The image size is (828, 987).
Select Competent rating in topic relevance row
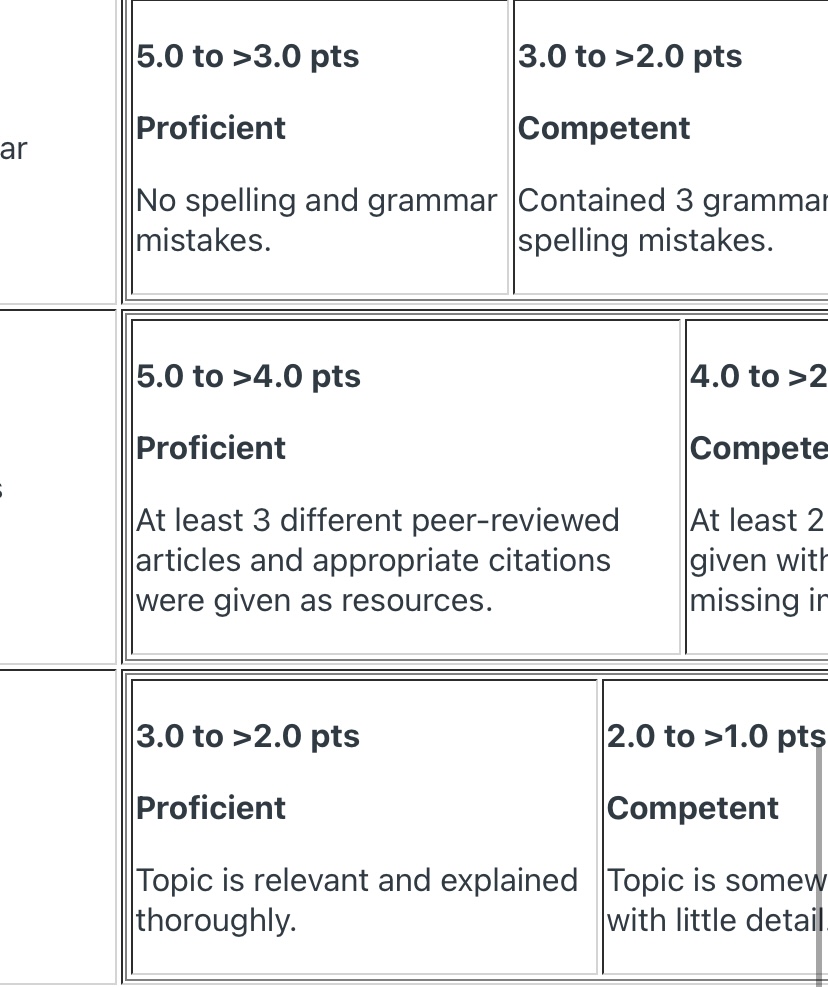point(692,808)
